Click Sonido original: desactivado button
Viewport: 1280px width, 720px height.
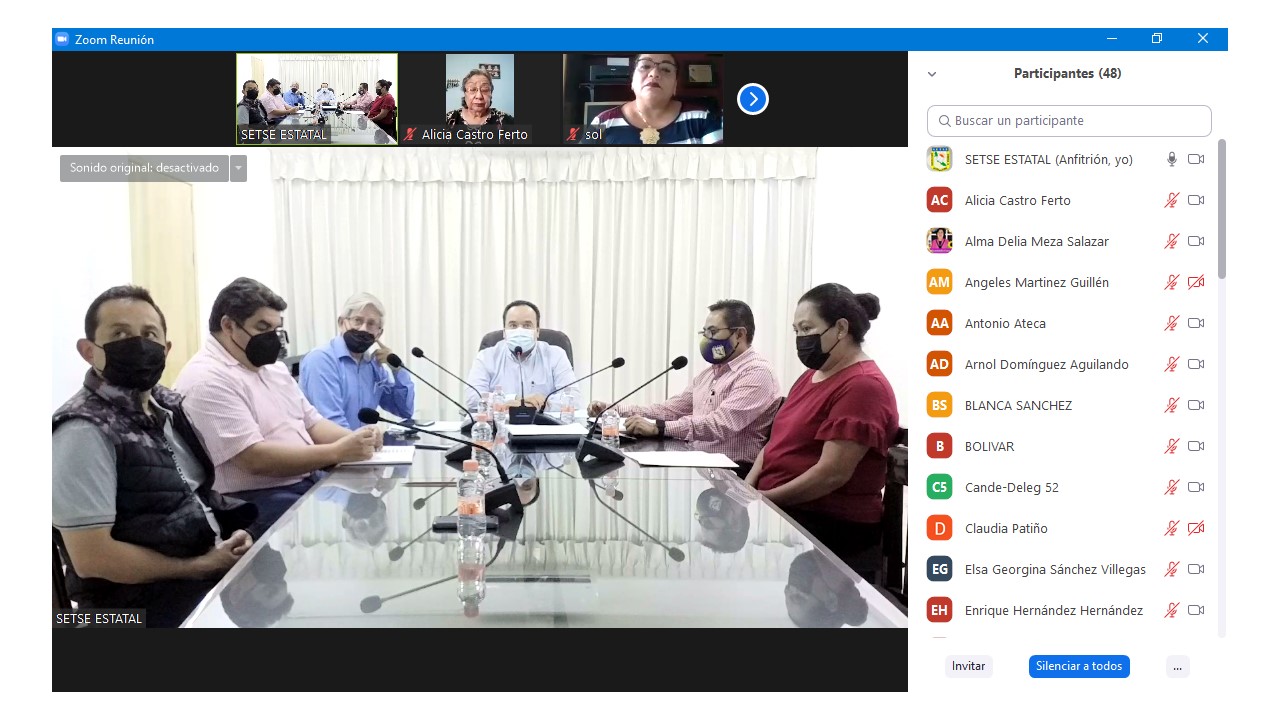144,168
